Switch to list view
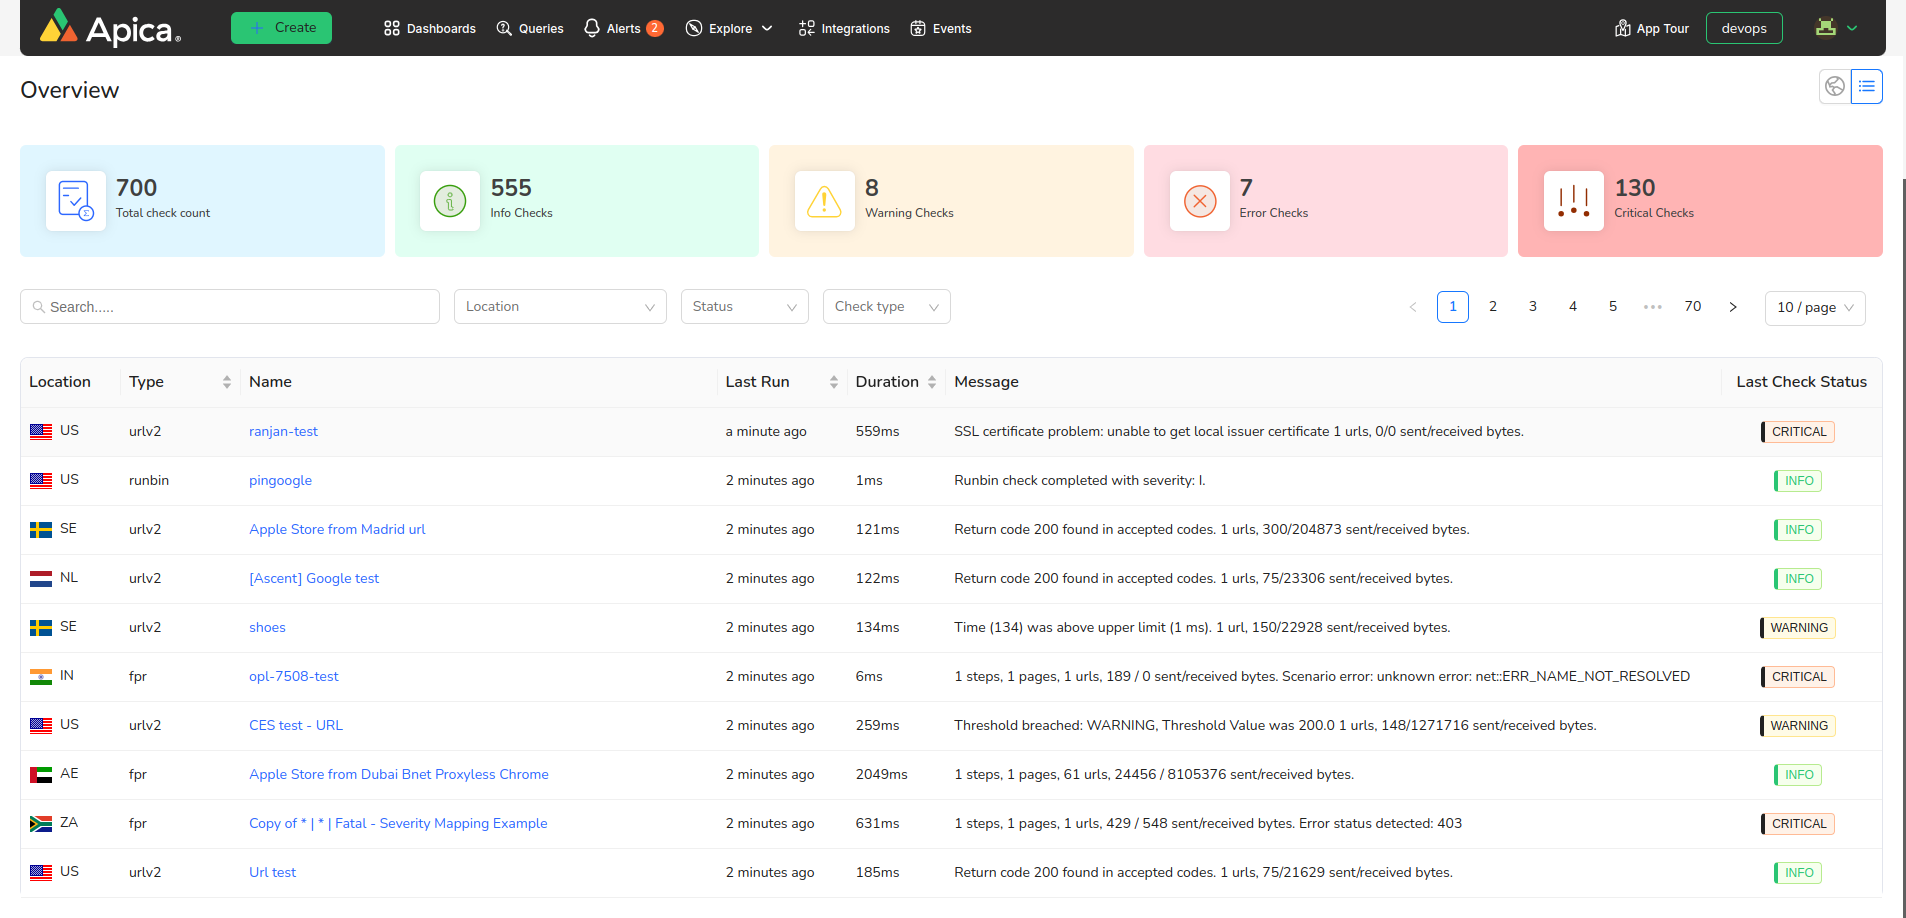Image resolution: width=1906 pixels, height=918 pixels. pos(1866,87)
